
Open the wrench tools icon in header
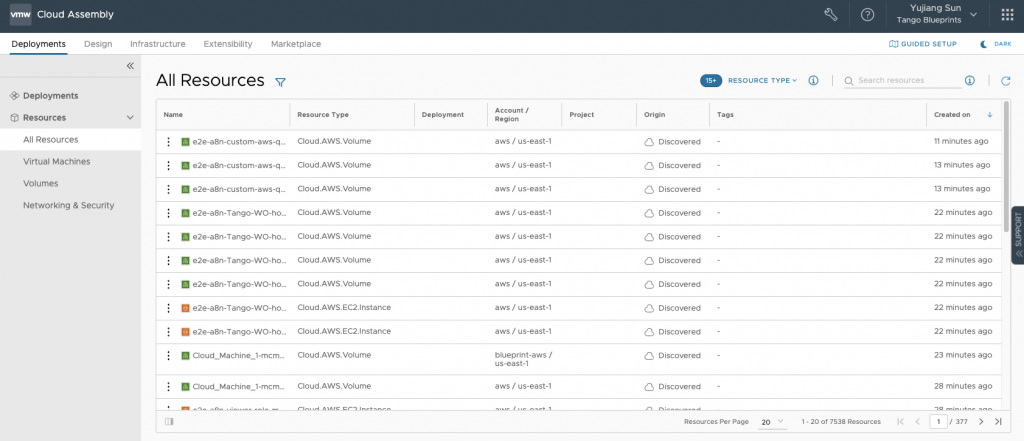pos(830,14)
